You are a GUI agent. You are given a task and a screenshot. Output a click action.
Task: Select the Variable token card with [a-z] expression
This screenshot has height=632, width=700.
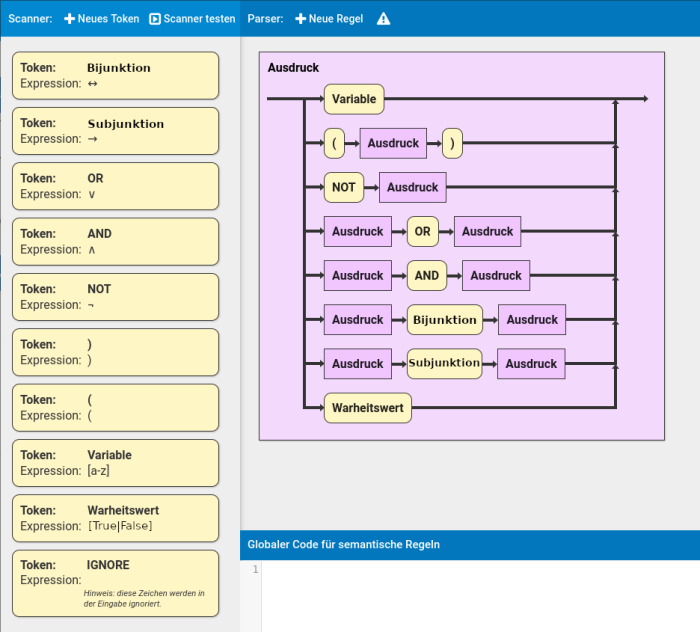point(116,463)
